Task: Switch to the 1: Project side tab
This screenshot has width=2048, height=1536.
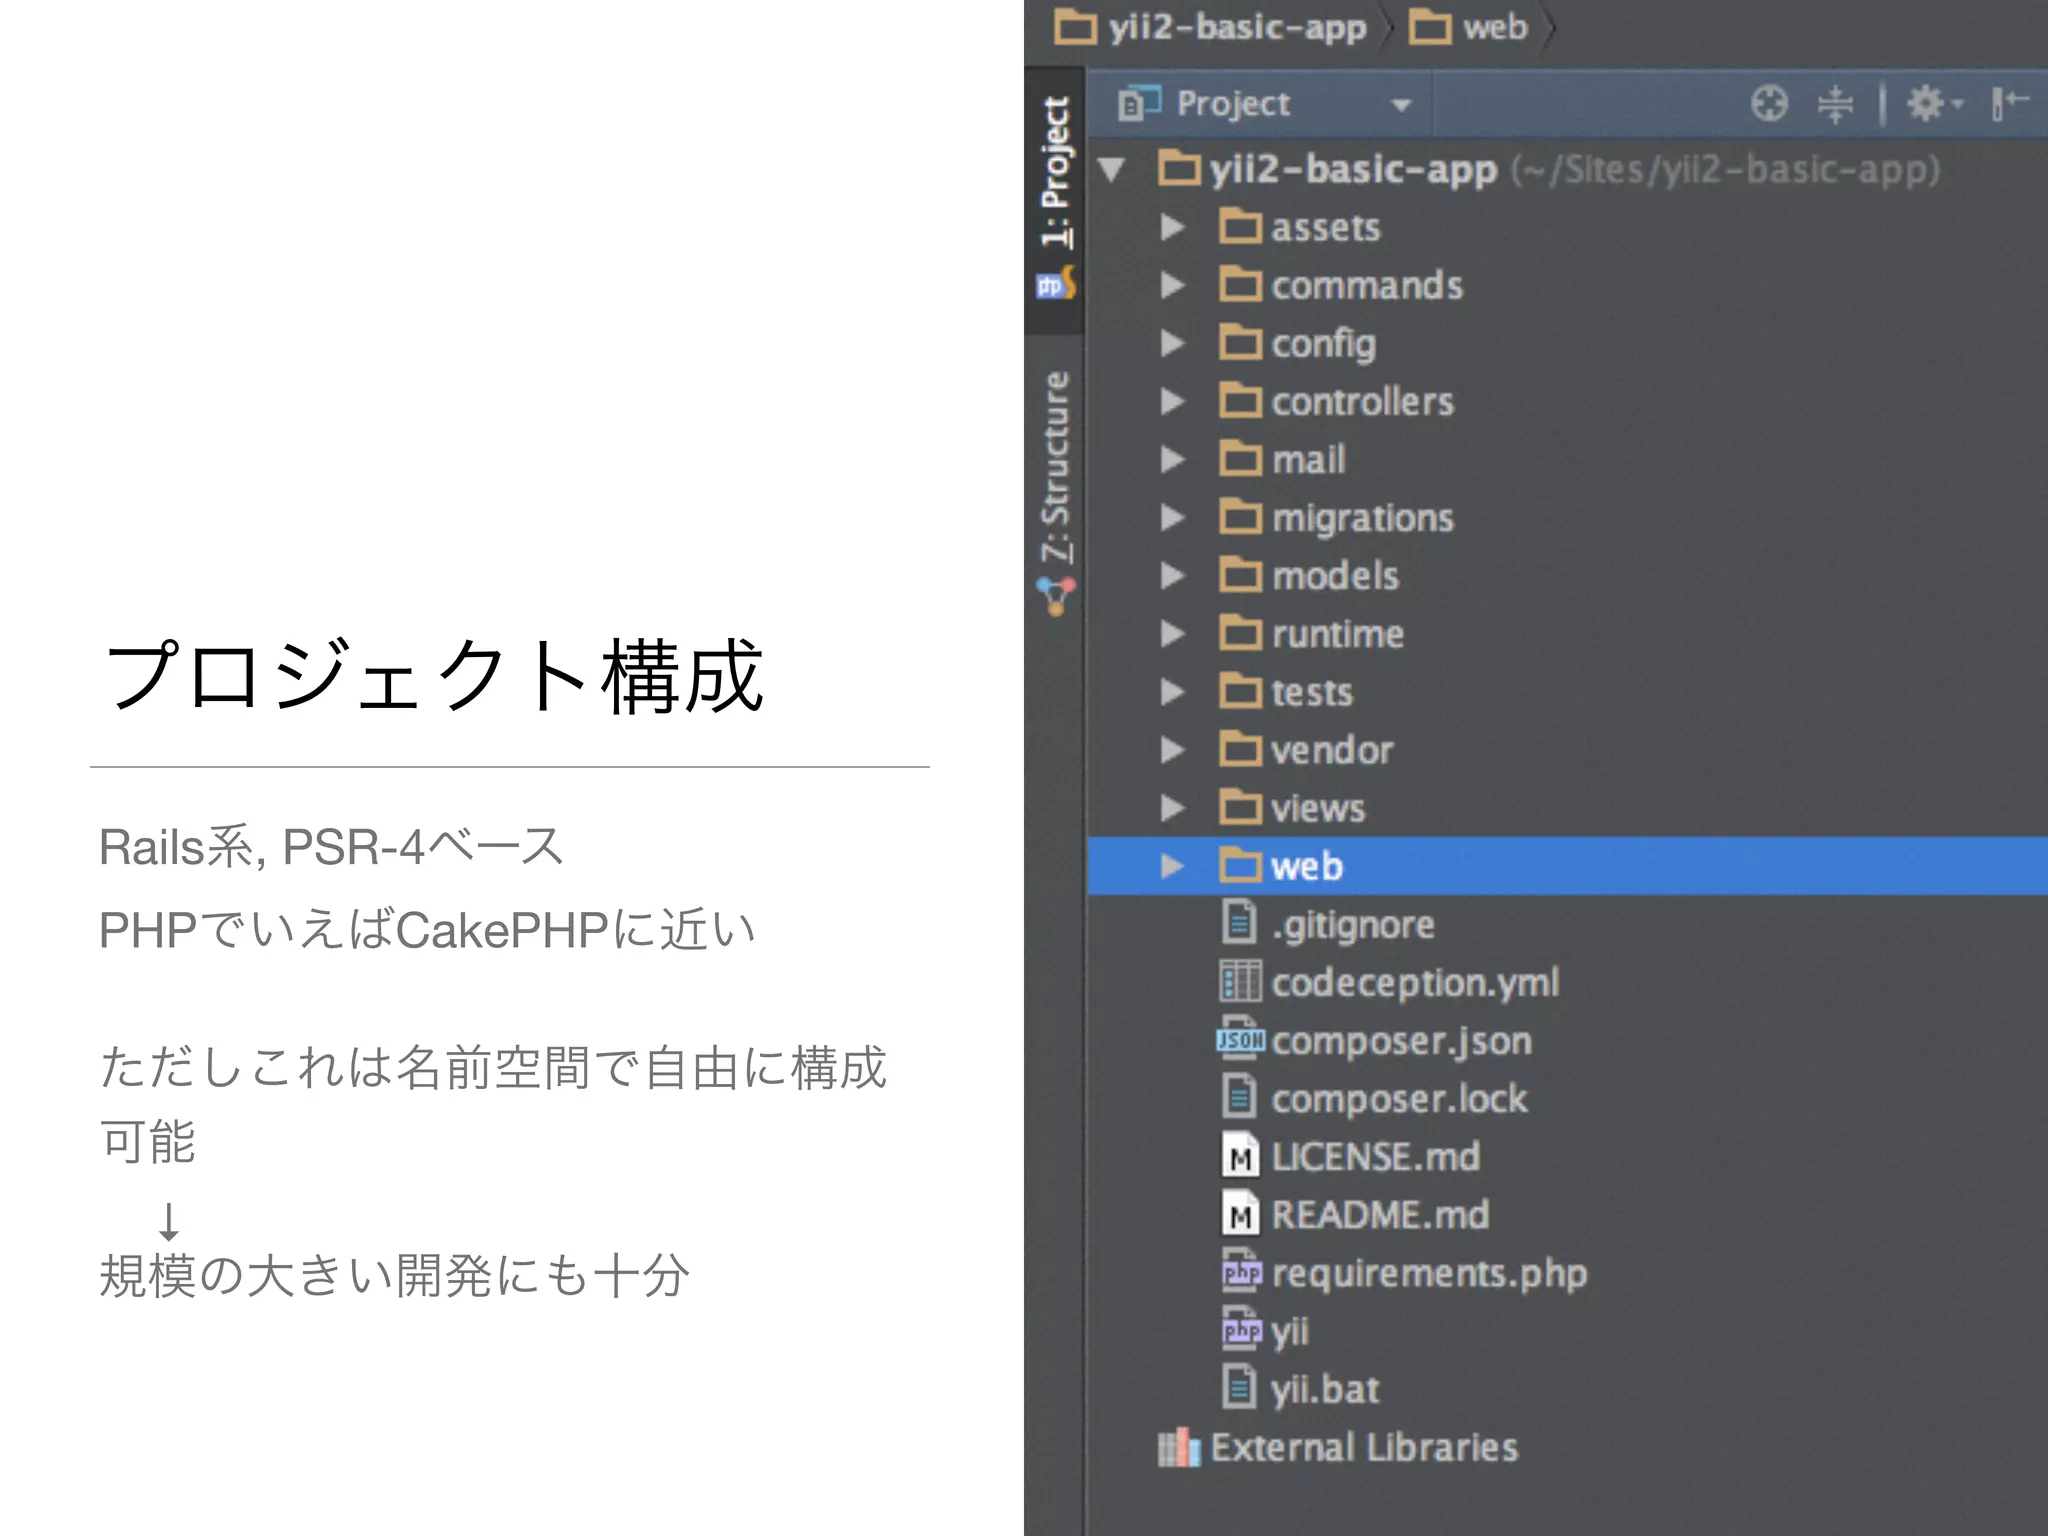Action: tap(1055, 198)
